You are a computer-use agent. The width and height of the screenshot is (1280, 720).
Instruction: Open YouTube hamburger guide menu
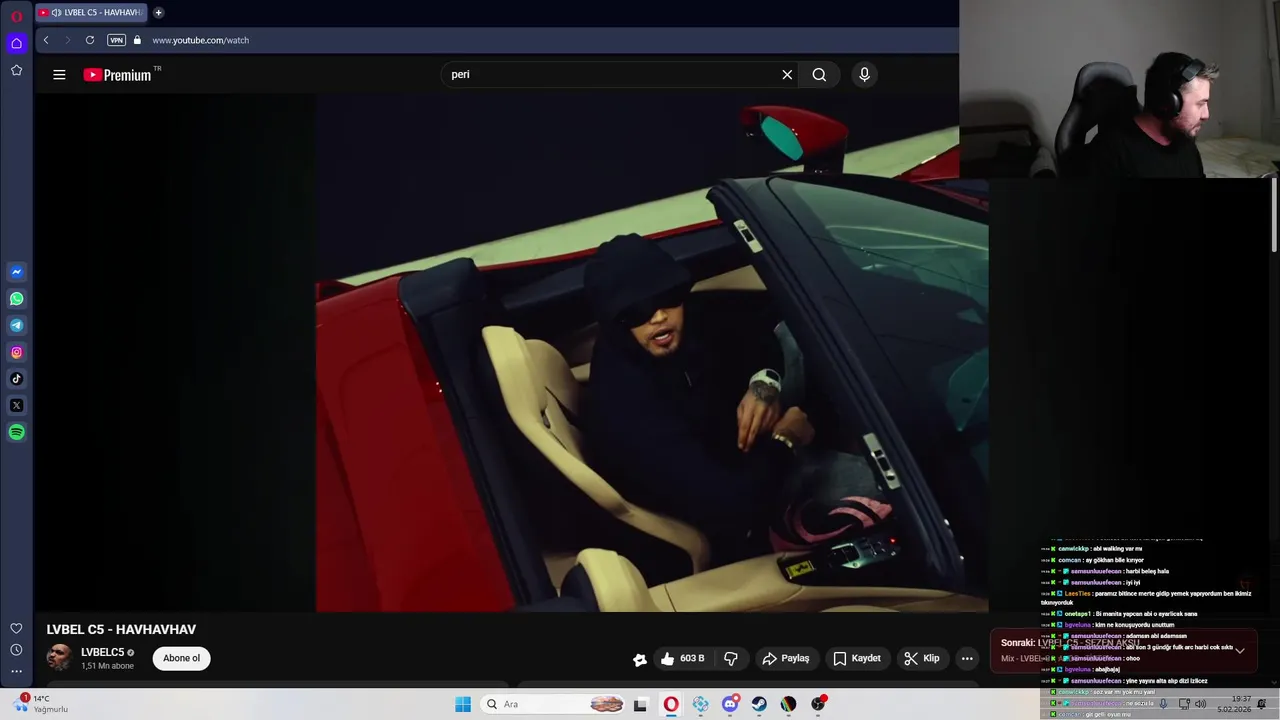(x=59, y=75)
